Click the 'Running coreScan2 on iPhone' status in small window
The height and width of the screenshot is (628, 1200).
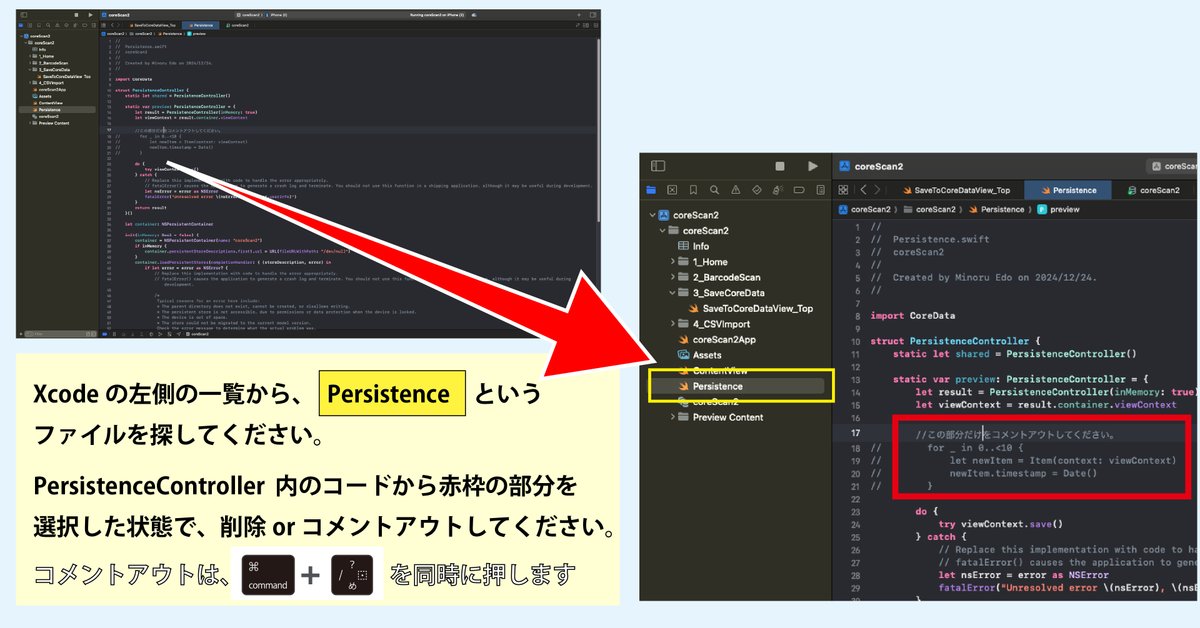[437, 15]
